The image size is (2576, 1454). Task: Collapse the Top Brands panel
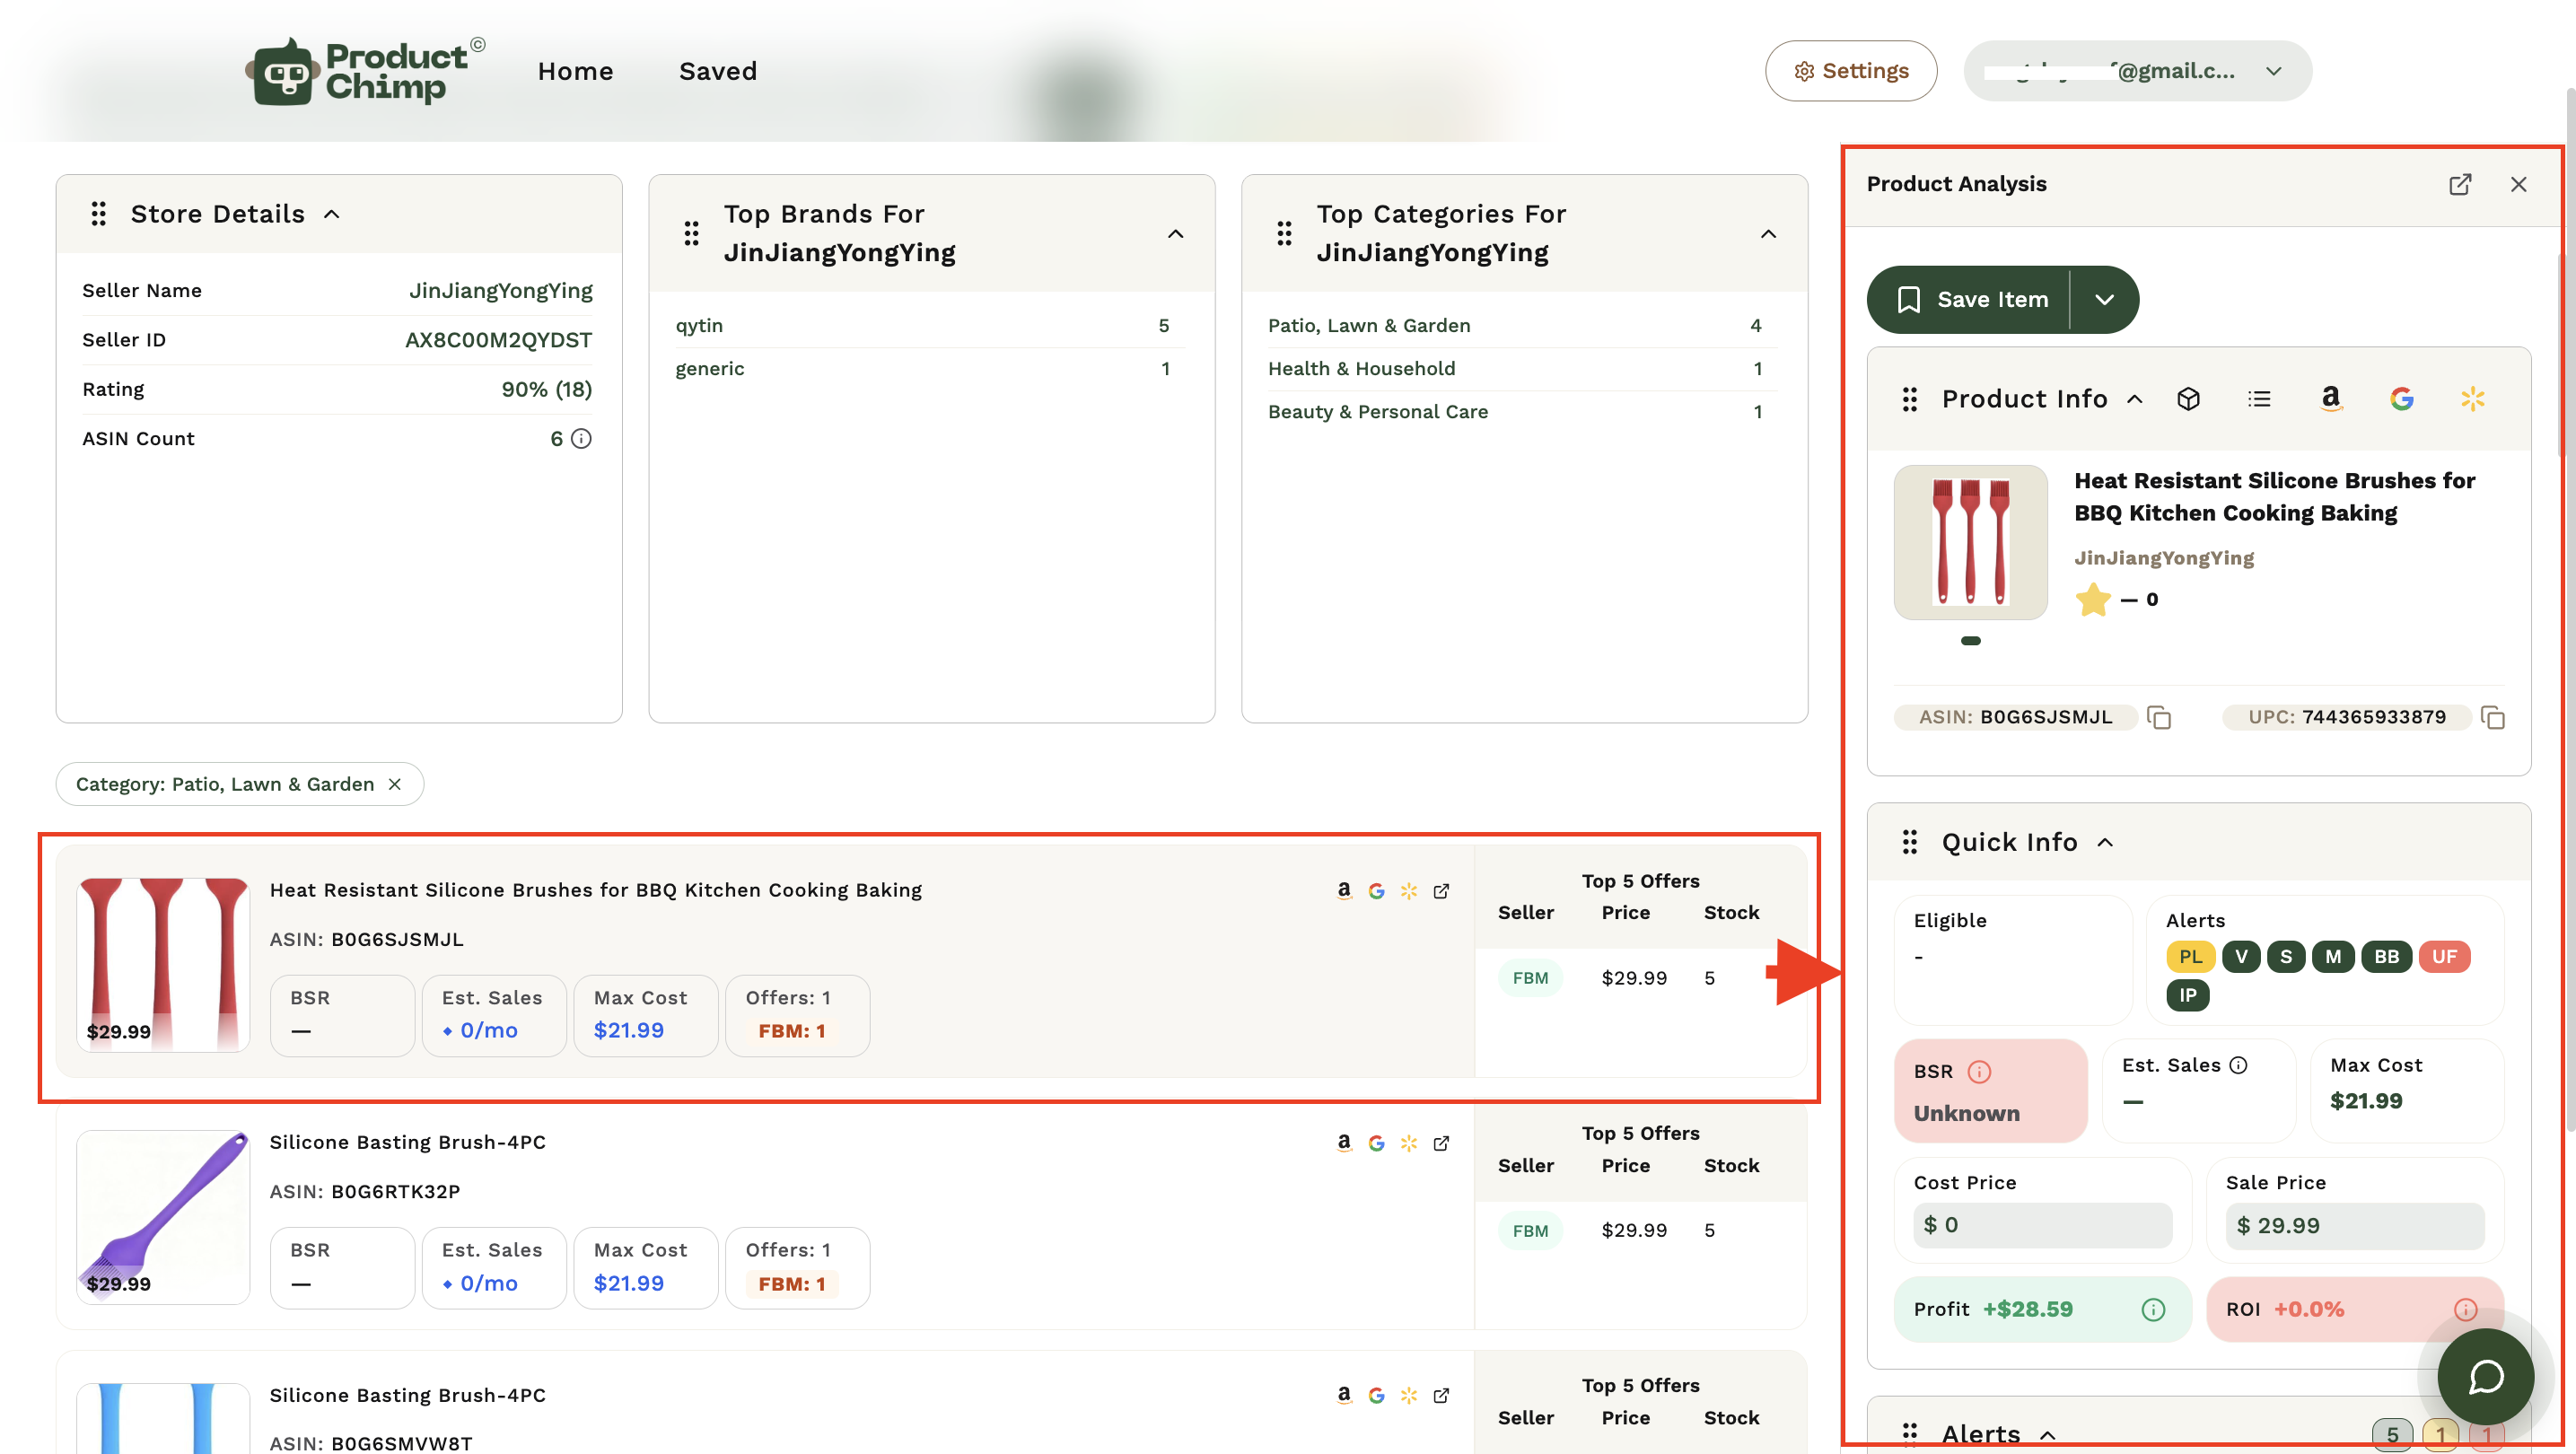[x=1176, y=234]
